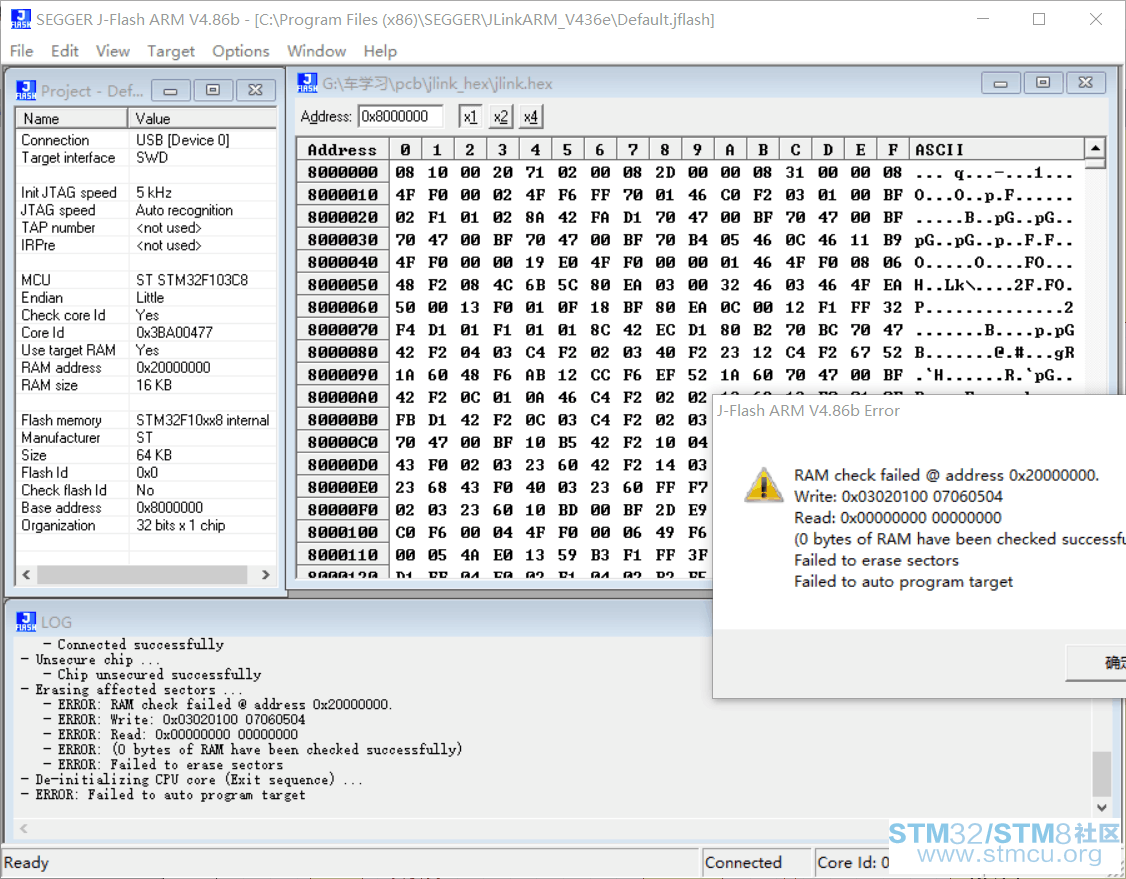1126x879 pixels.
Task: Select the Connection row in Project
Action: [x=146, y=140]
